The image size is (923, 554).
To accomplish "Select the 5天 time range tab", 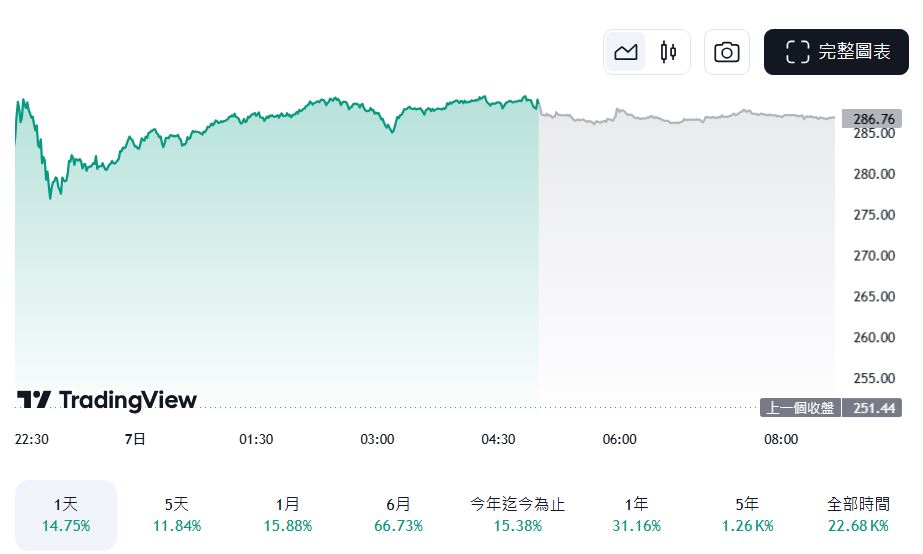I will click(x=176, y=515).
